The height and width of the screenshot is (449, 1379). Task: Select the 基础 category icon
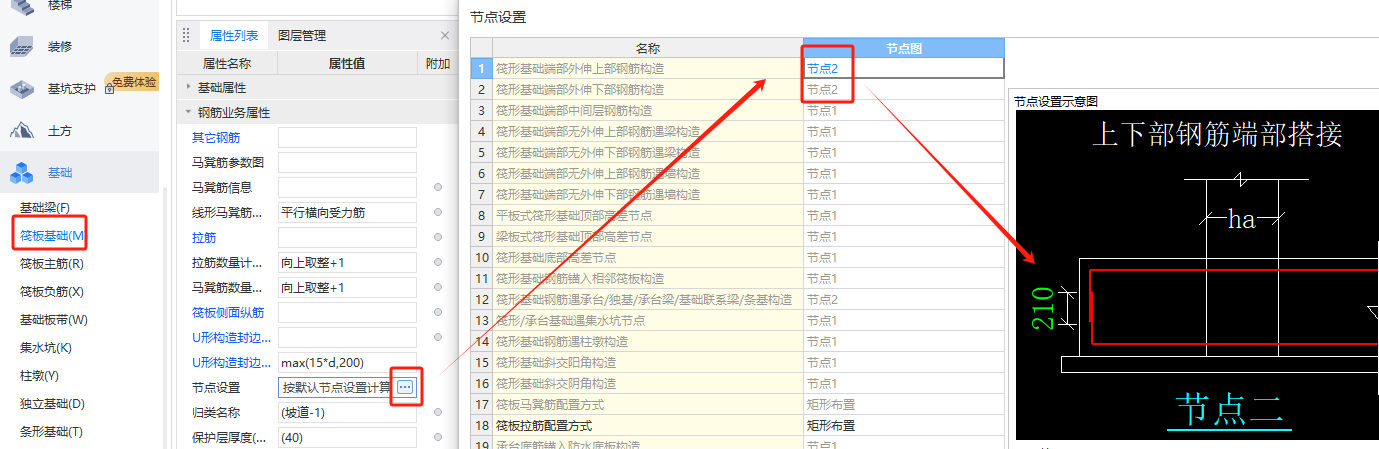pyautogui.click(x=22, y=173)
